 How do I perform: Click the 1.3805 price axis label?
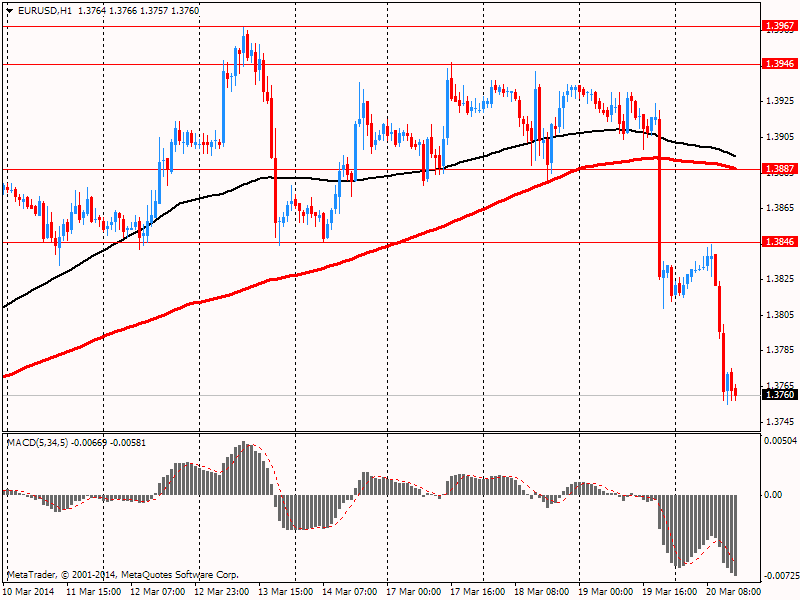(780, 315)
